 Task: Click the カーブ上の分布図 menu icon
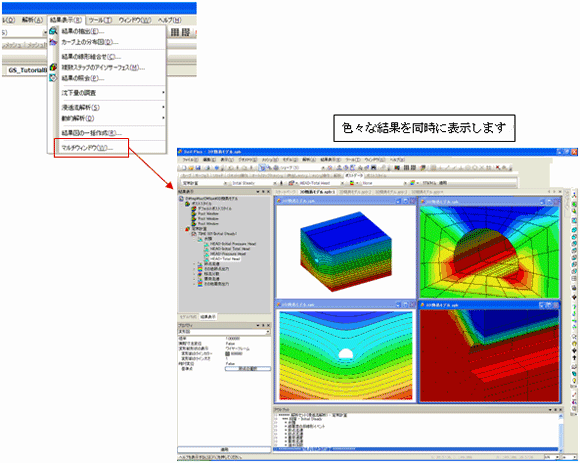[x=54, y=42]
